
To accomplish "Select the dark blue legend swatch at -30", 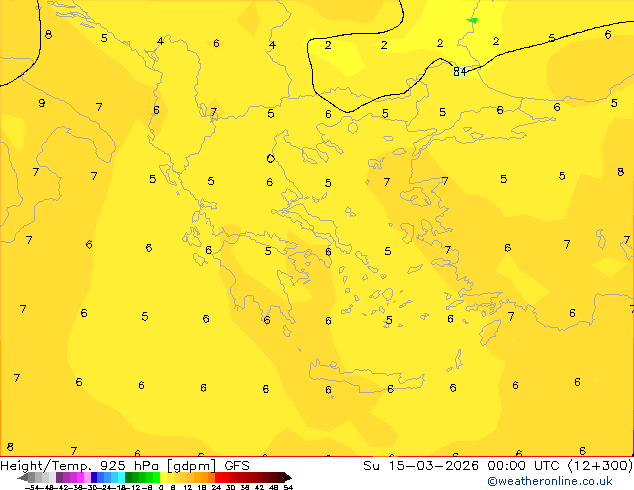I will 94,478.
